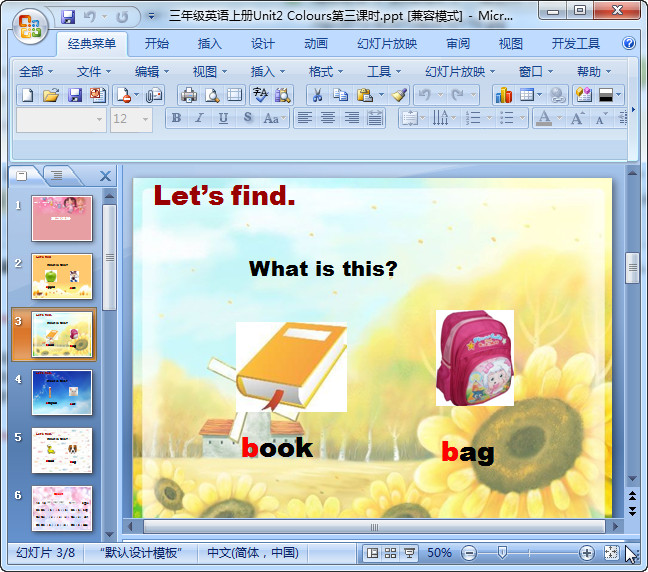Open the Change Case Aa dropdown
The height and width of the screenshot is (572, 648).
tap(274, 118)
